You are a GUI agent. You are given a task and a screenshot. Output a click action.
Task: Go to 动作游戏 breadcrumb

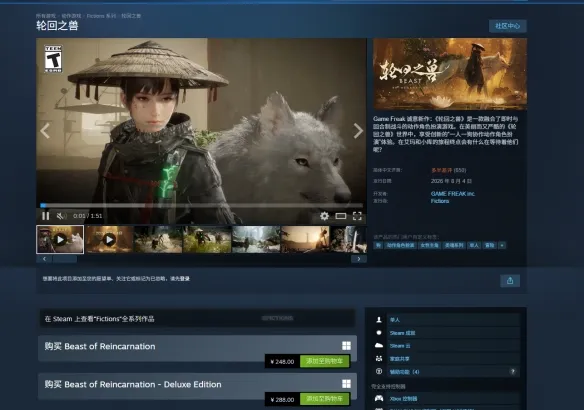pos(71,16)
